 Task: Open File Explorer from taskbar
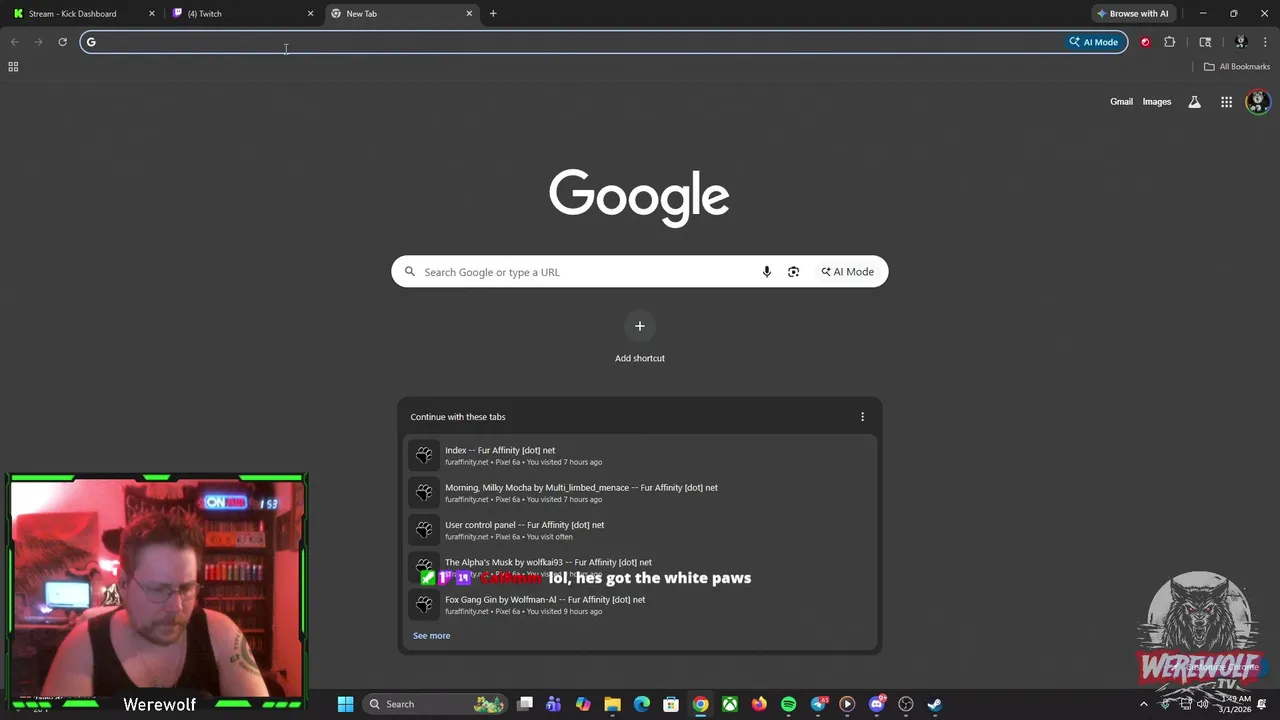tap(612, 704)
